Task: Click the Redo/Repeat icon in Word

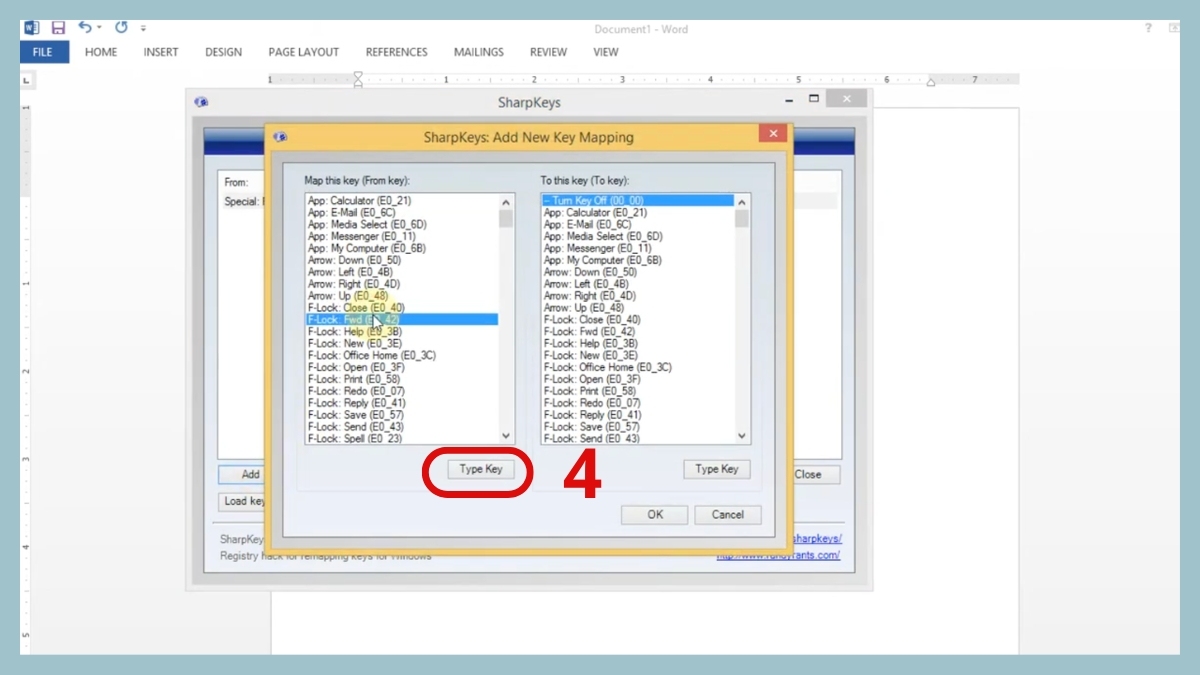Action: tap(121, 28)
